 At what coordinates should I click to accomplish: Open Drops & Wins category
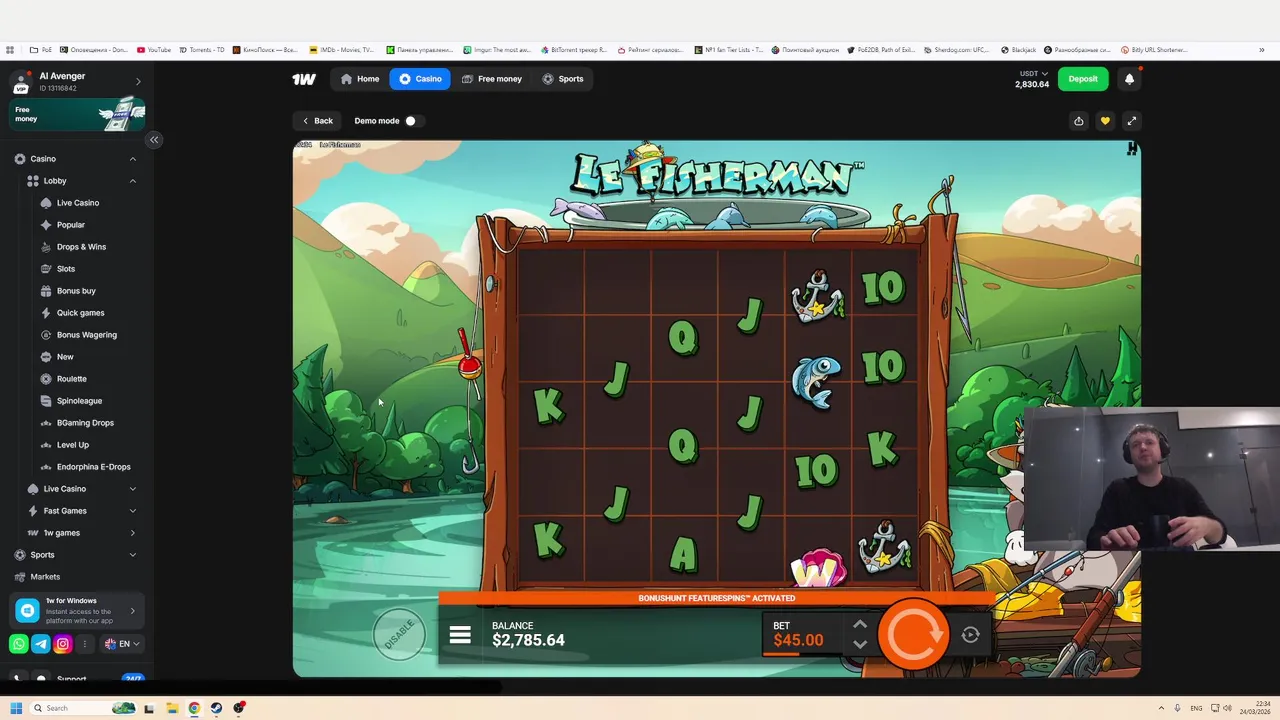click(81, 247)
